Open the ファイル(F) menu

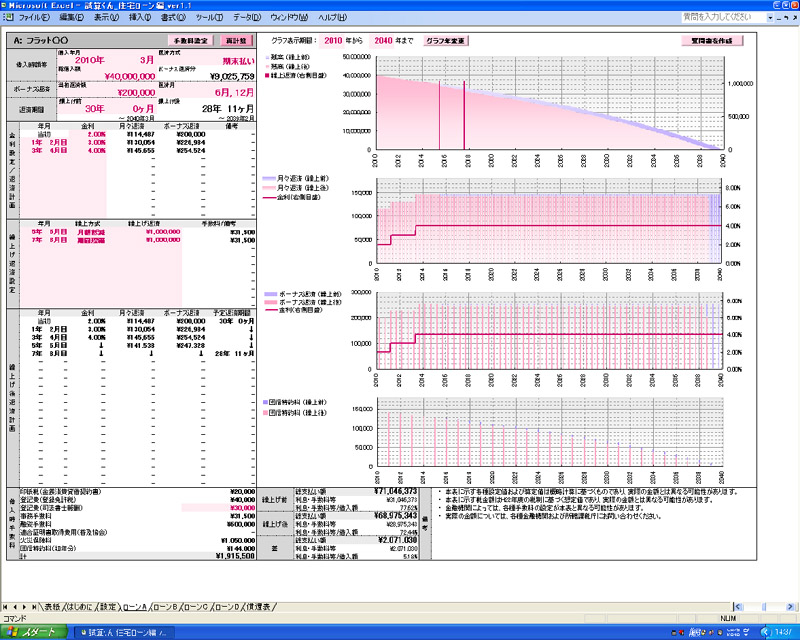point(34,17)
